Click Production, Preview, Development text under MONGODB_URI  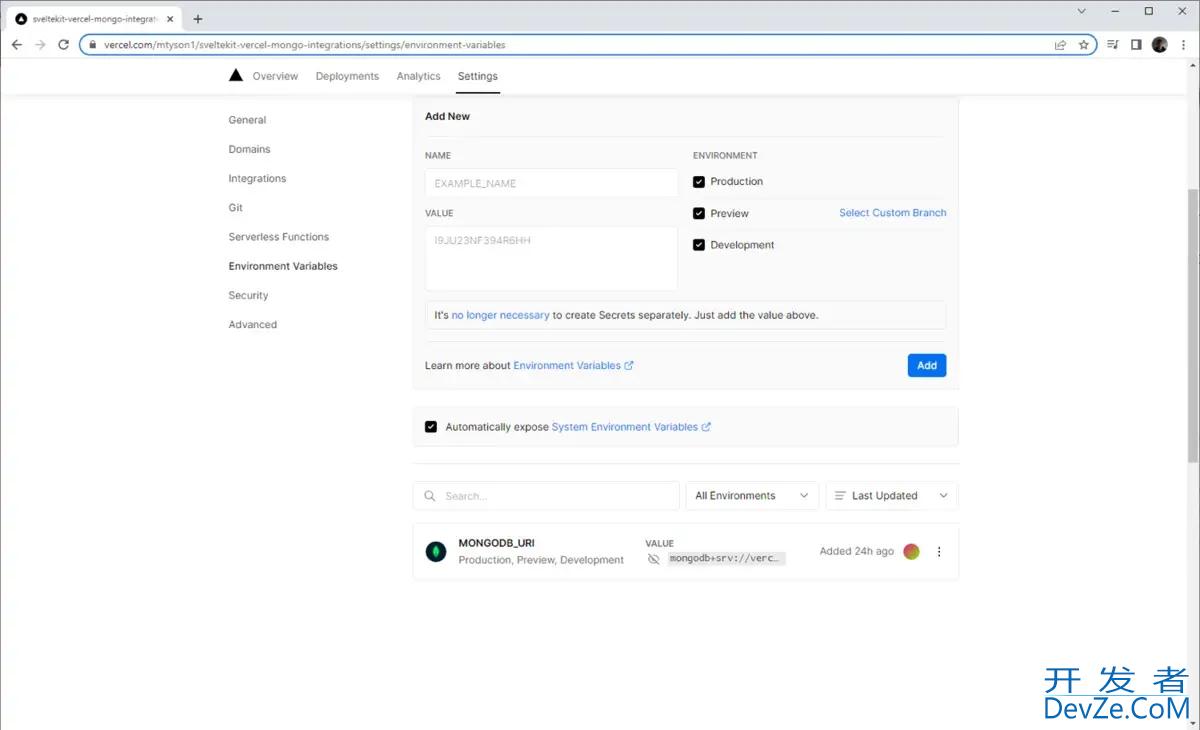(x=541, y=560)
